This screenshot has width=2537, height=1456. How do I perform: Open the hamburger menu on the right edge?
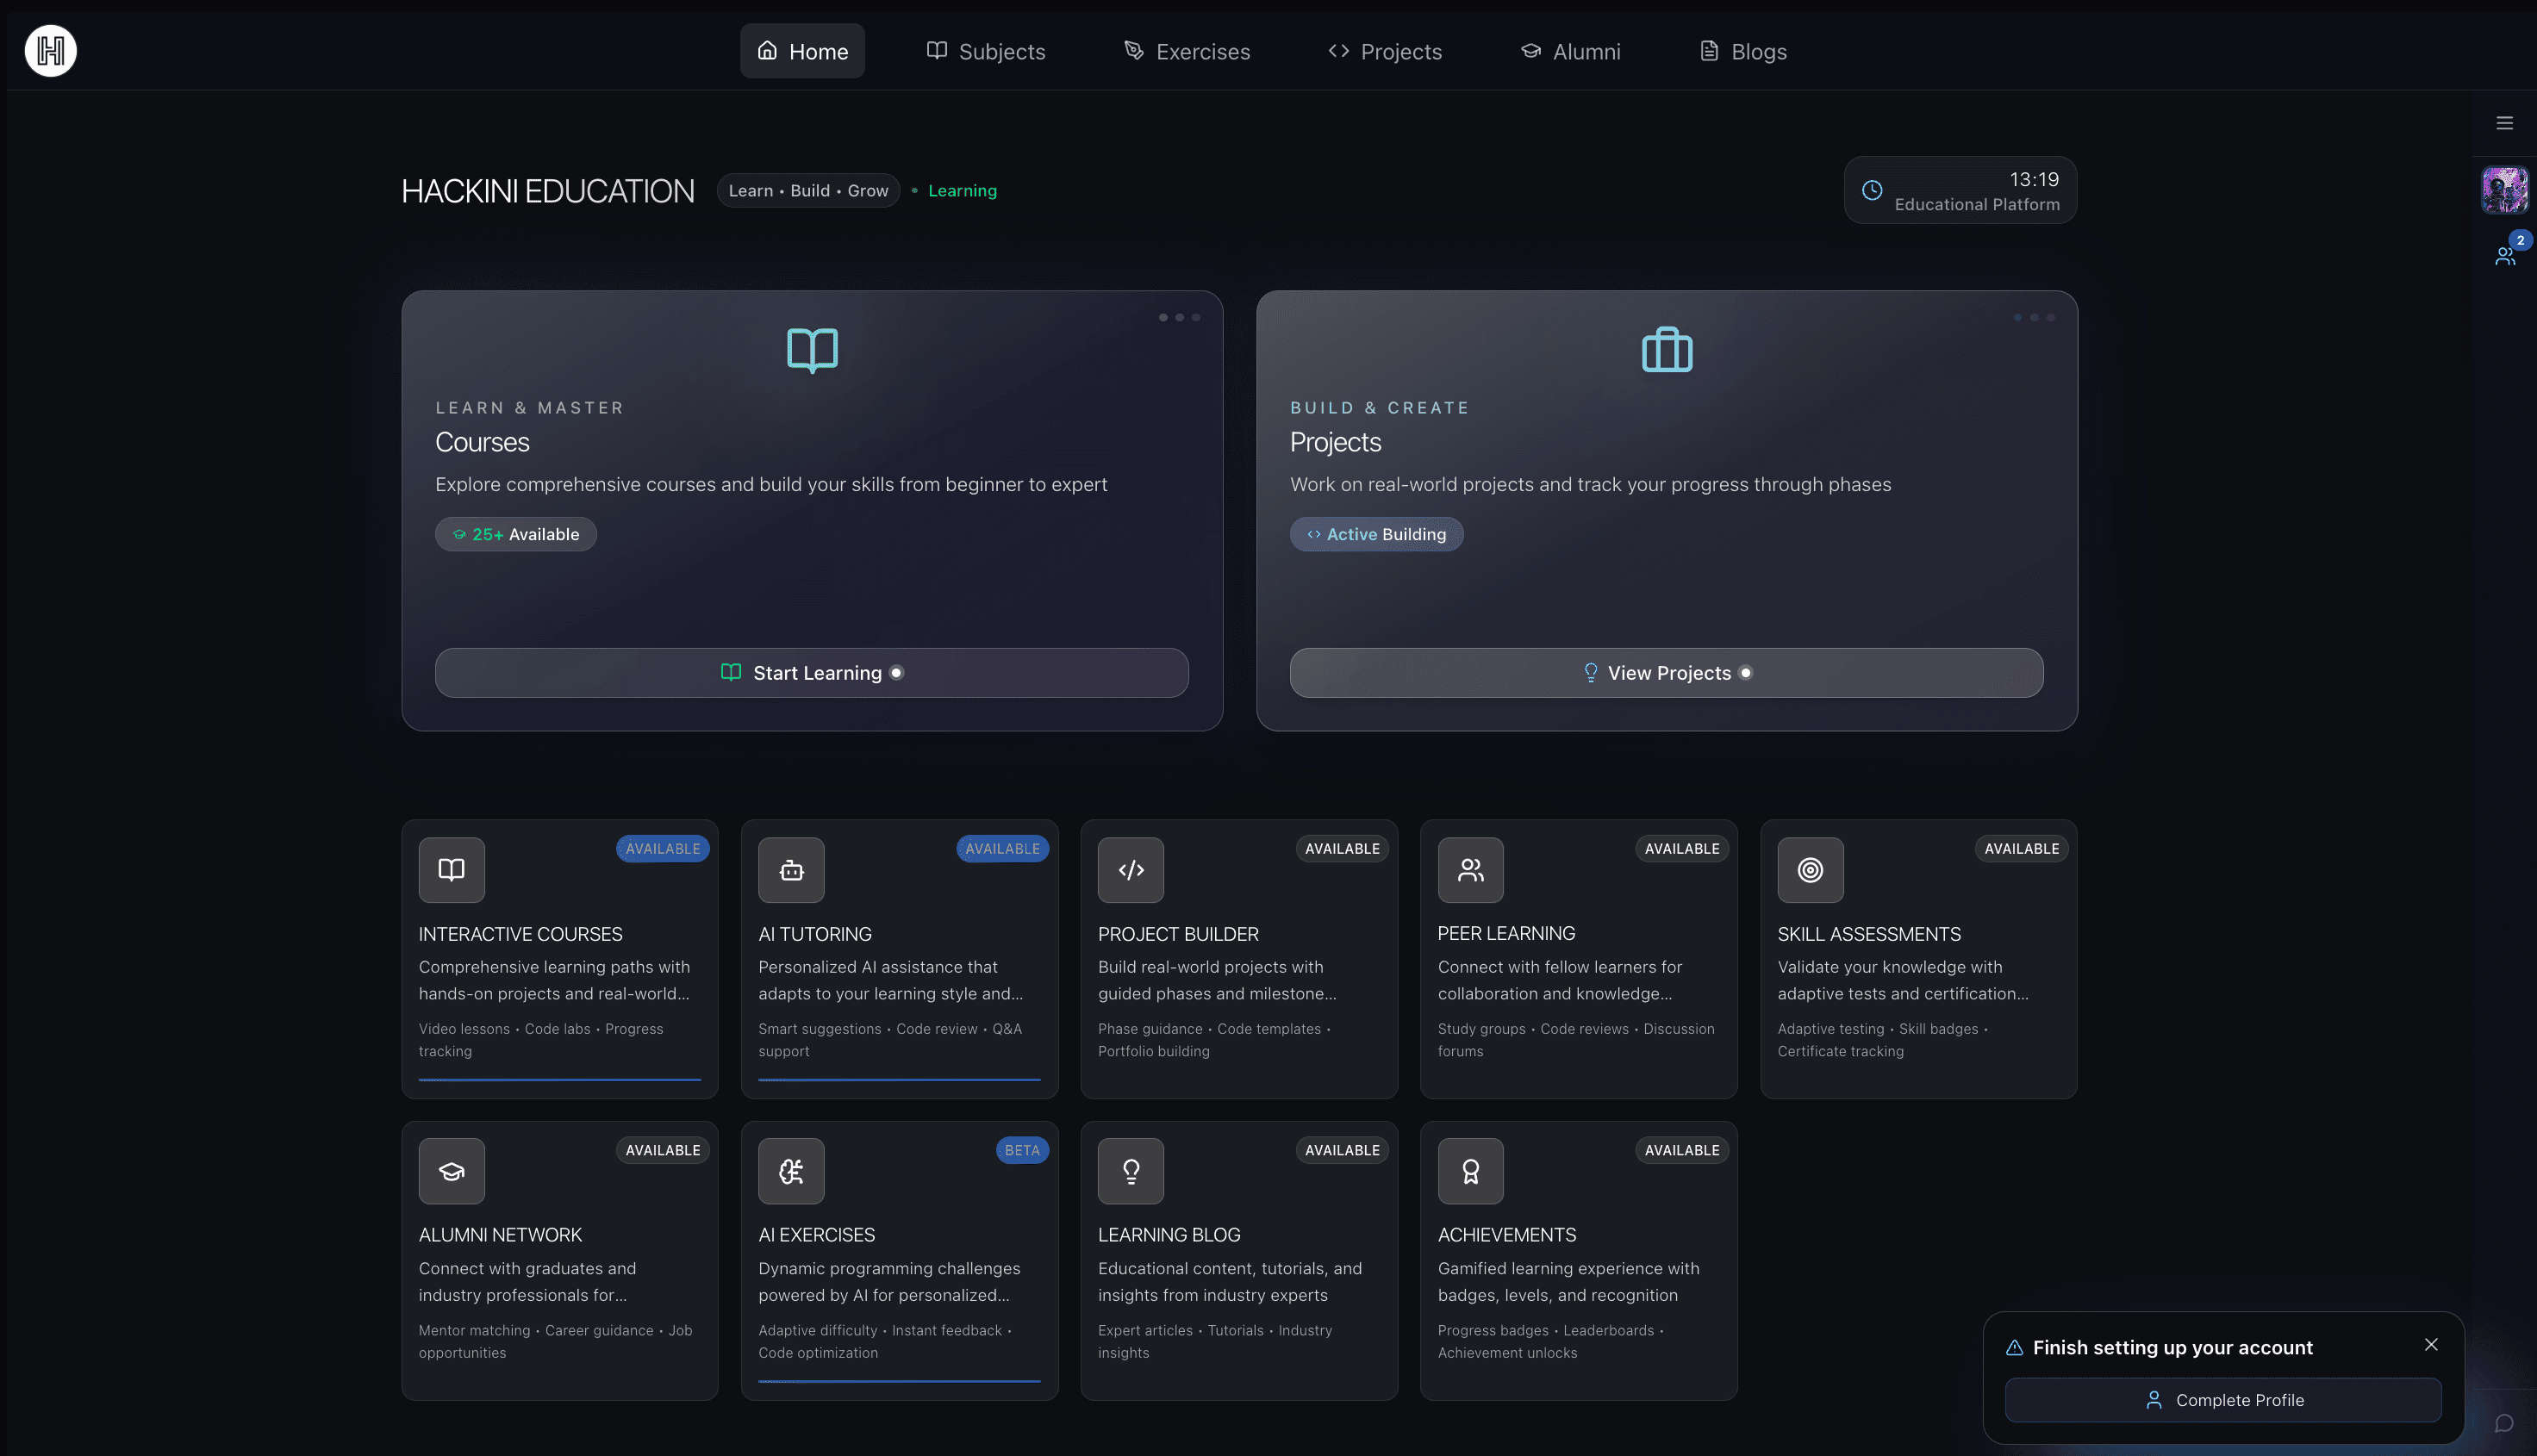coord(2505,122)
